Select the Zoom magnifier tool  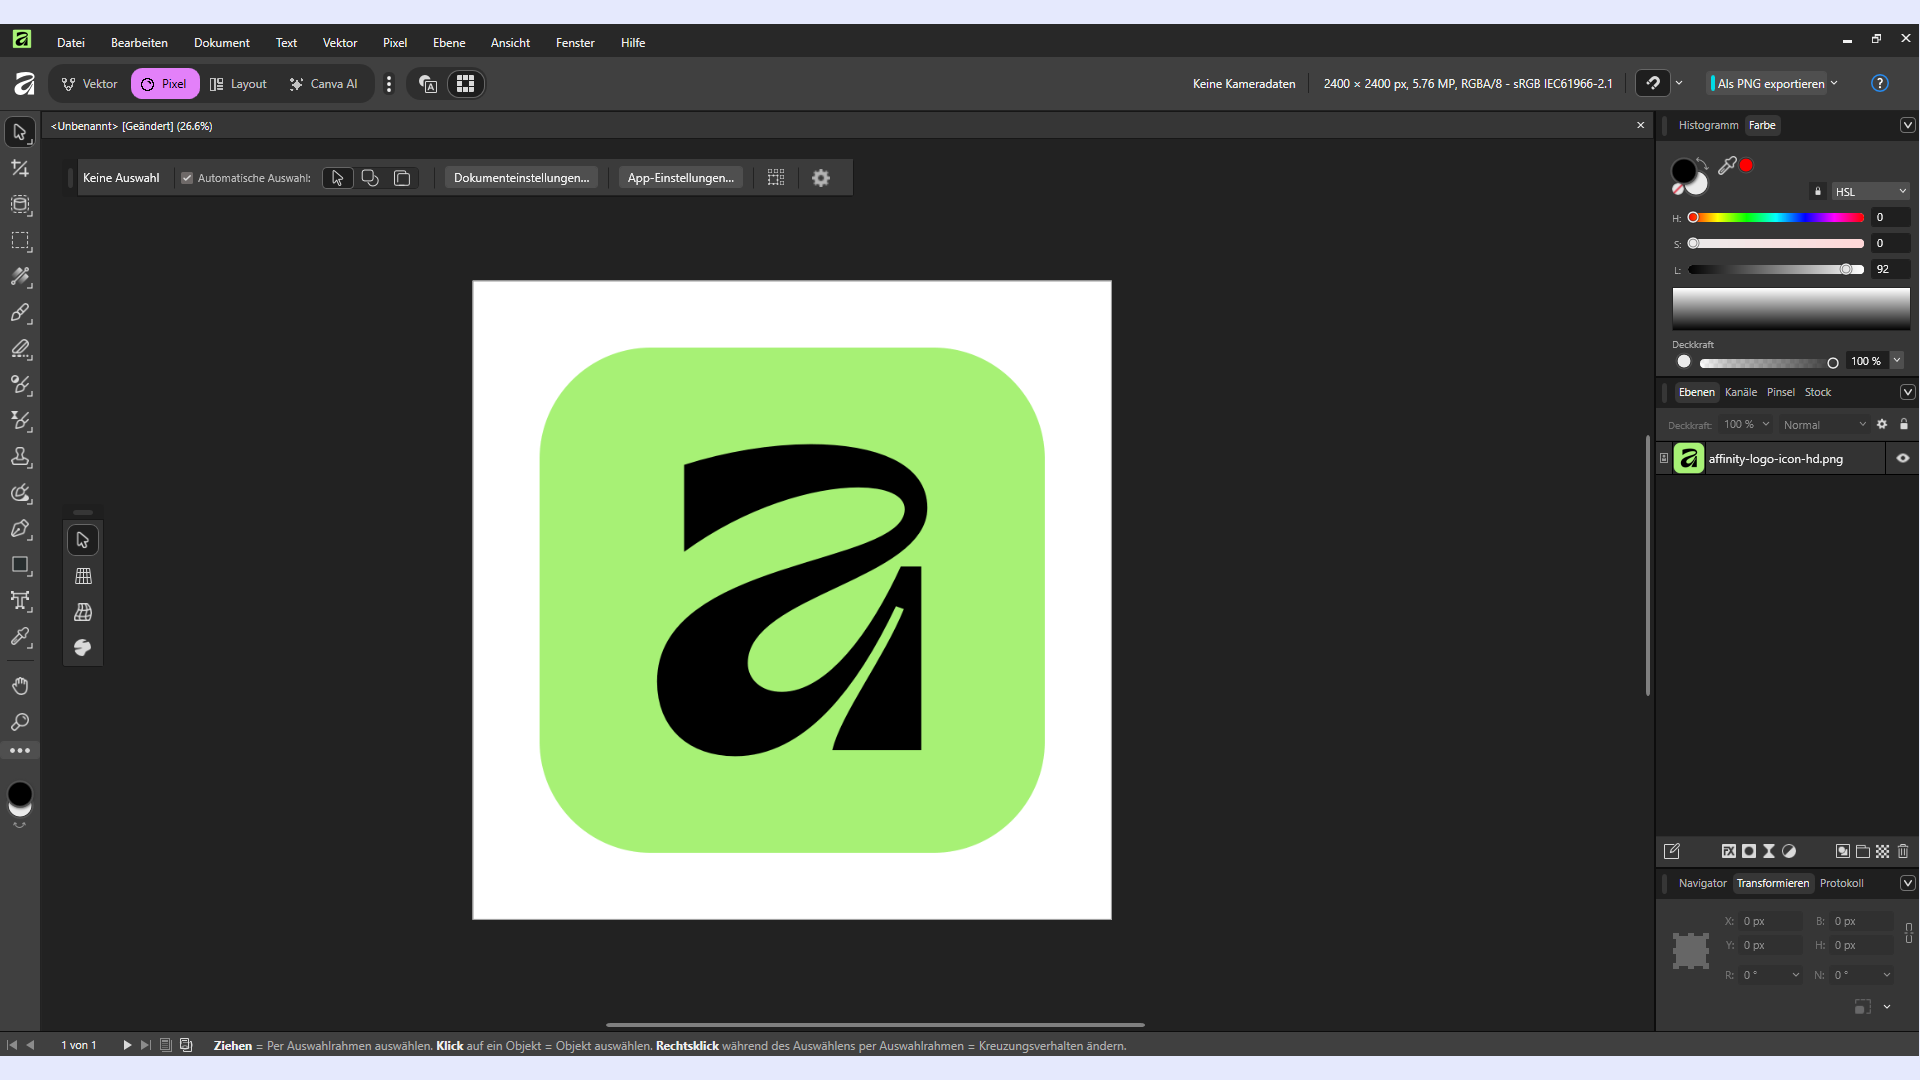[x=20, y=722]
